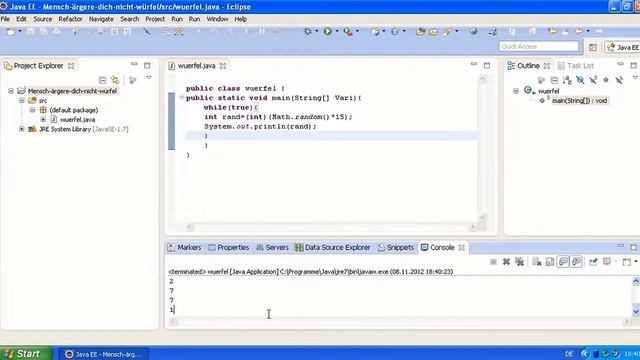Image resolution: width=640 pixels, height=360 pixels.
Task: Collapse the (default package) node
Action: pyautogui.click(x=32, y=110)
